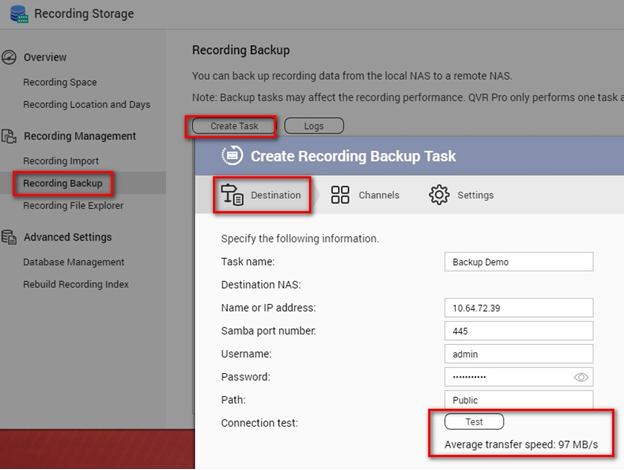Click the 'Destination NAS:' label
The width and height of the screenshot is (624, 470).
pyautogui.click(x=261, y=285)
